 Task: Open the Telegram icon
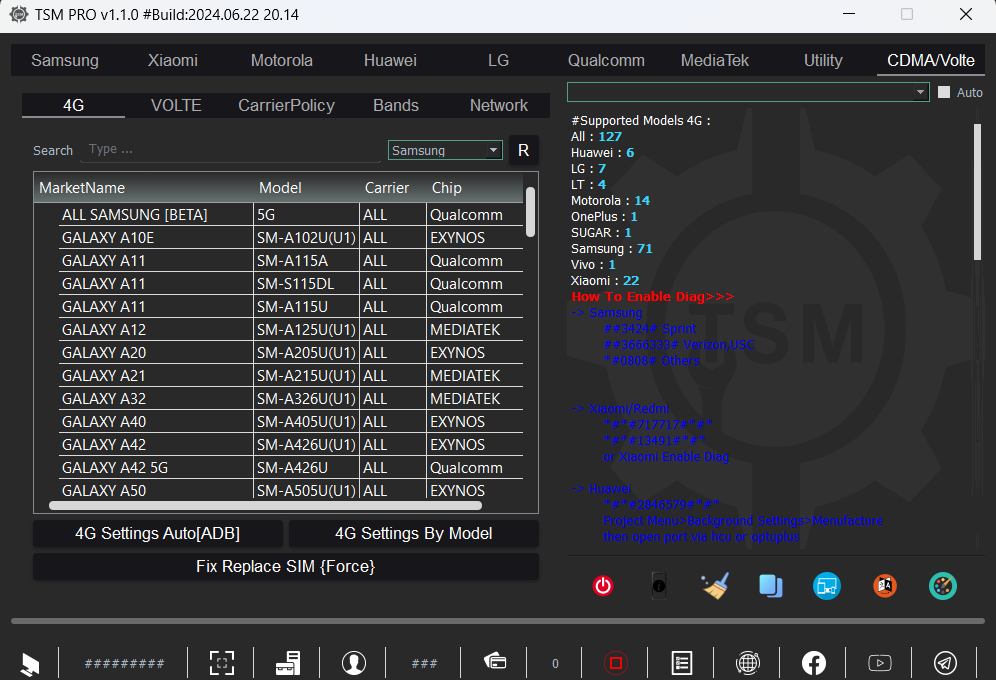coord(945,663)
